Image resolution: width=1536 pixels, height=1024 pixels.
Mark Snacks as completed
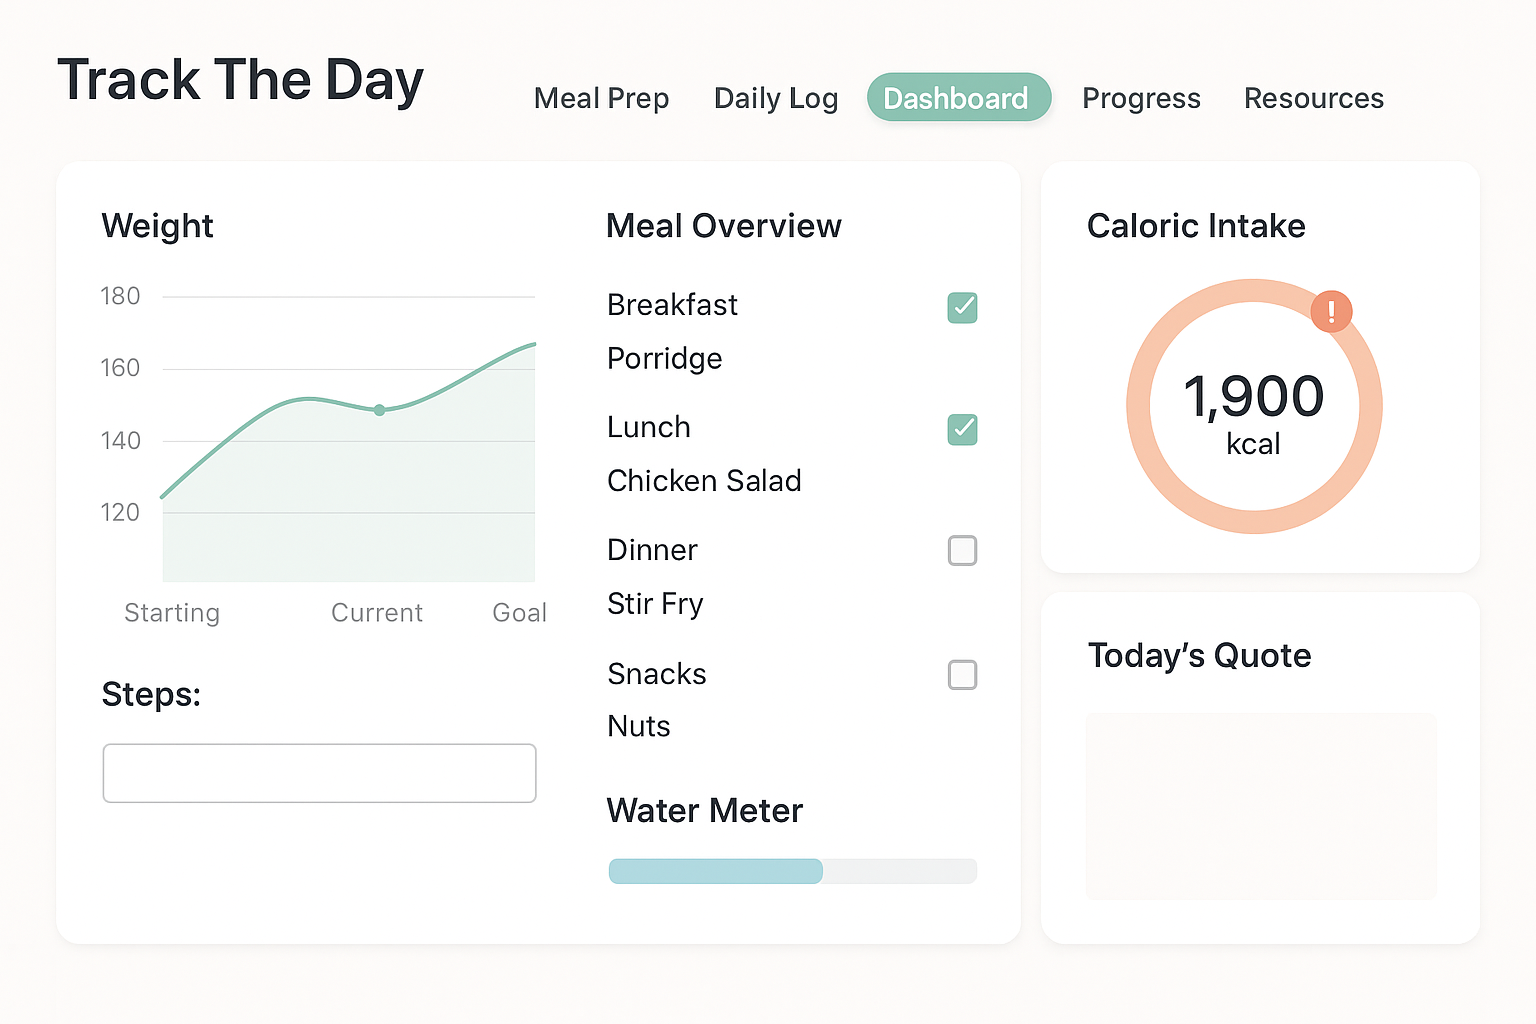click(962, 675)
